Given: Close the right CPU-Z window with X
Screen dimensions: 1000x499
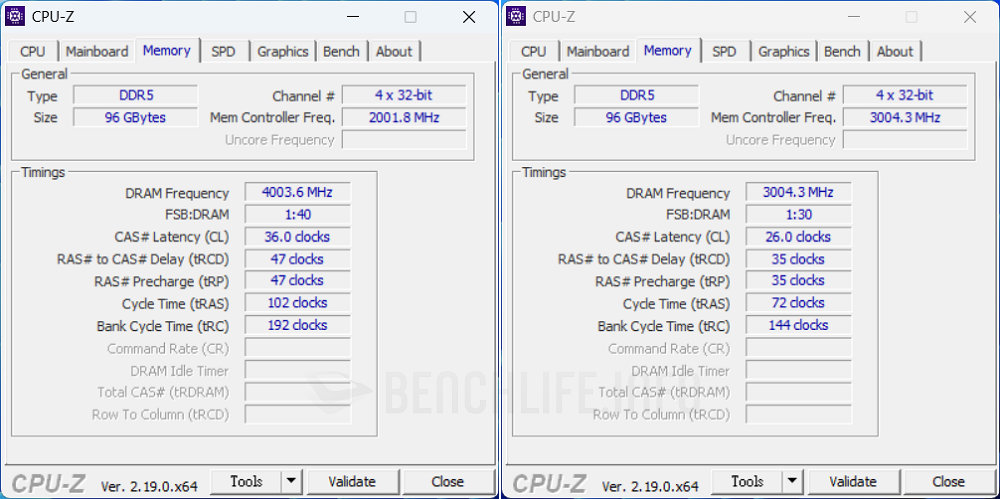Looking at the screenshot, I should click(x=970, y=17).
